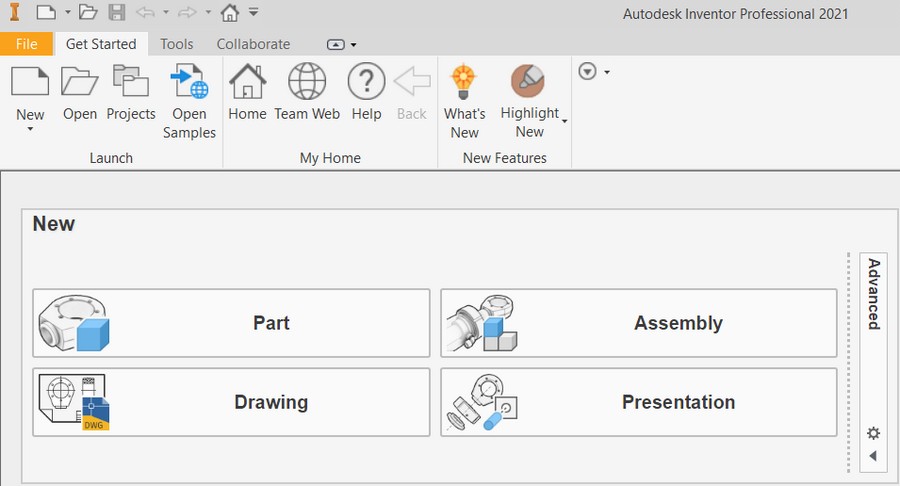Switch to the Get Started tab

tap(101, 44)
